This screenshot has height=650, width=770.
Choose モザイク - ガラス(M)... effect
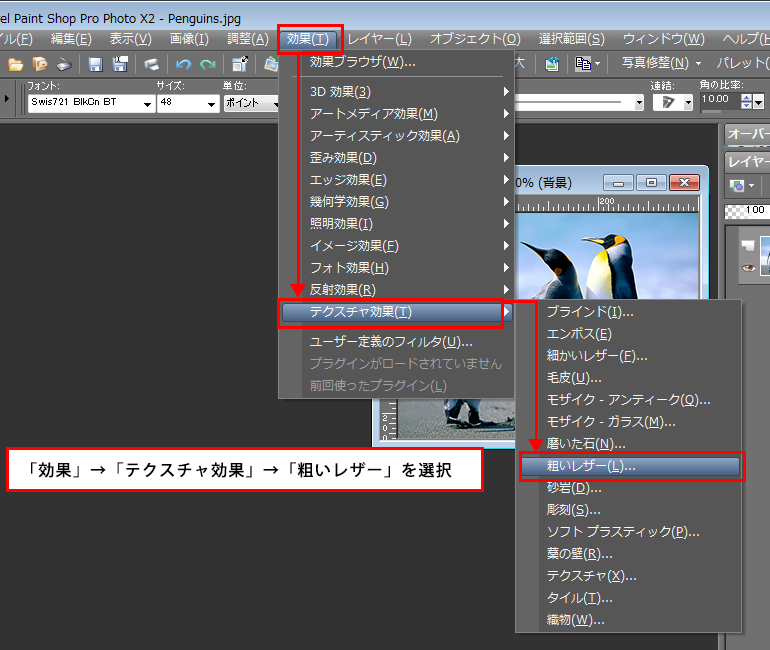coord(628,422)
